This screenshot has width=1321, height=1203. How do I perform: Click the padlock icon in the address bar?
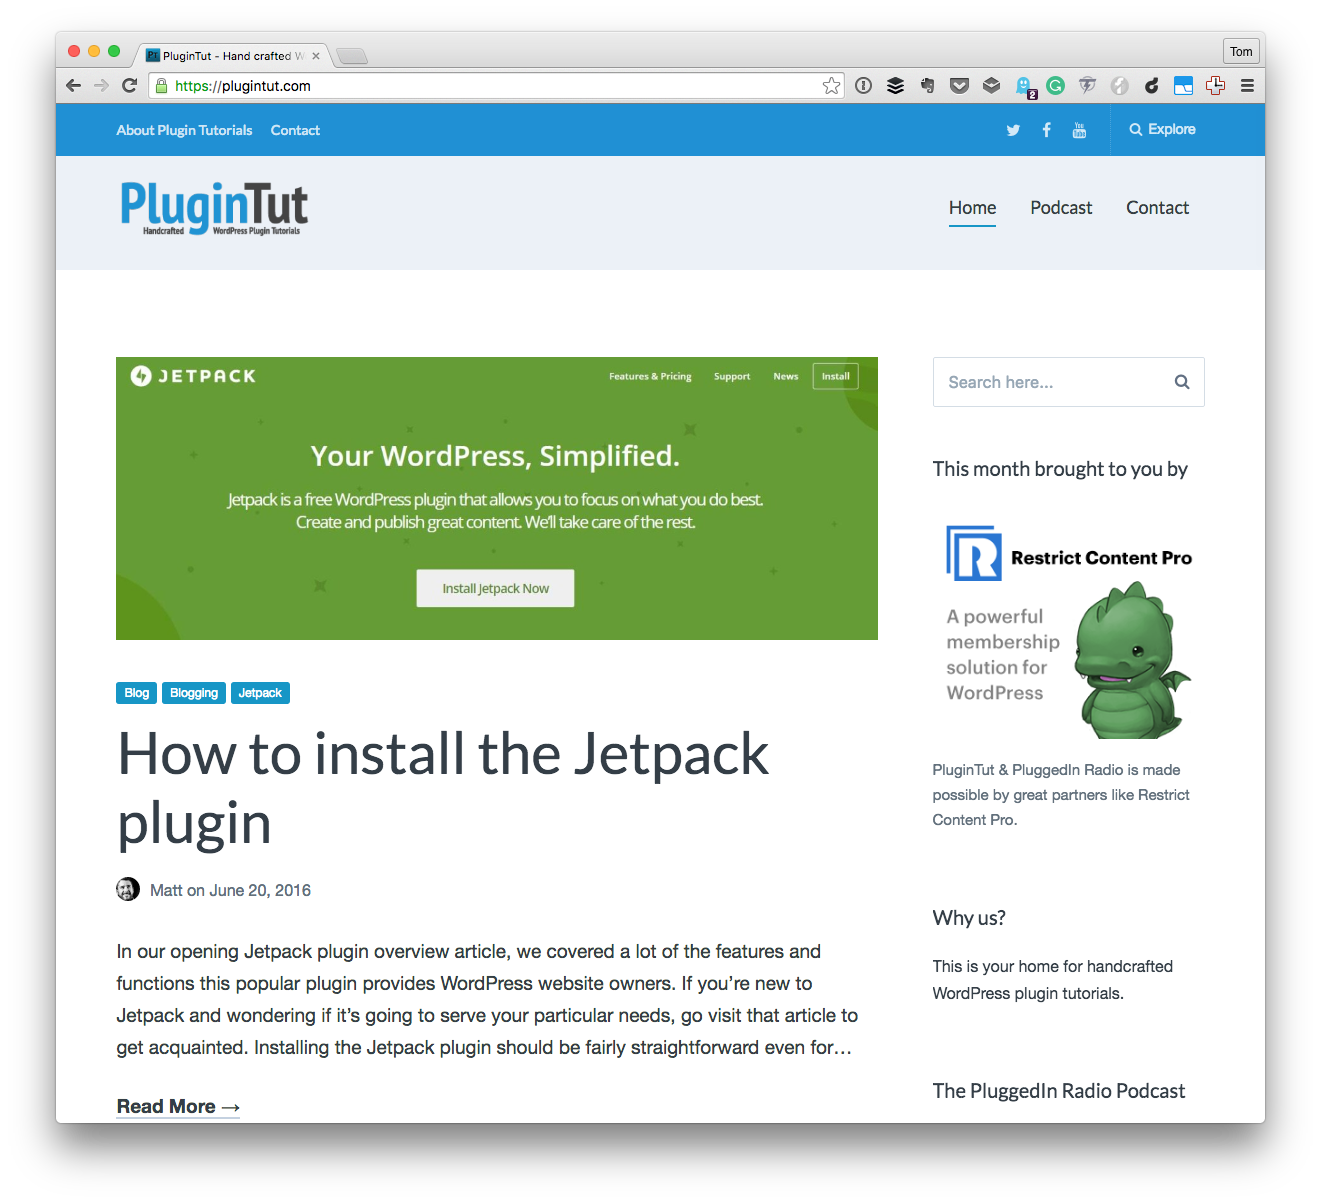161,86
